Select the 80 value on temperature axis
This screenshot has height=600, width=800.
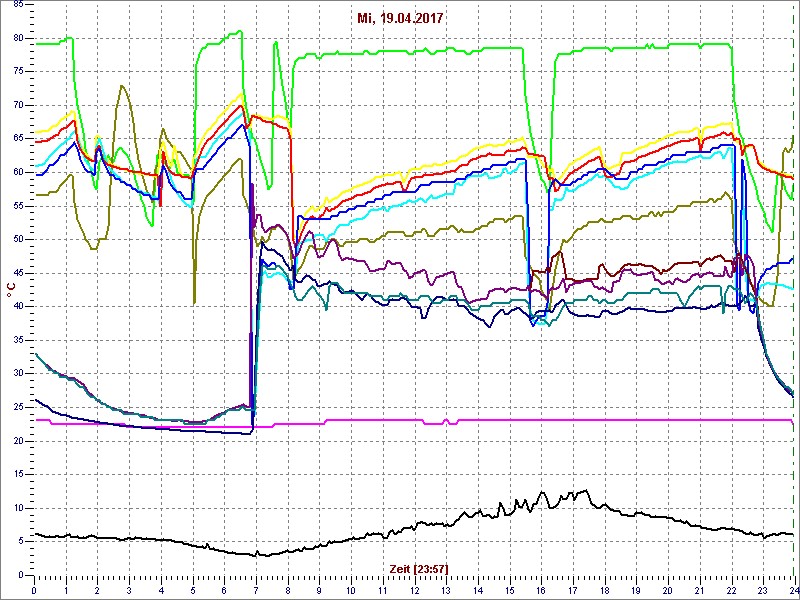coord(17,38)
